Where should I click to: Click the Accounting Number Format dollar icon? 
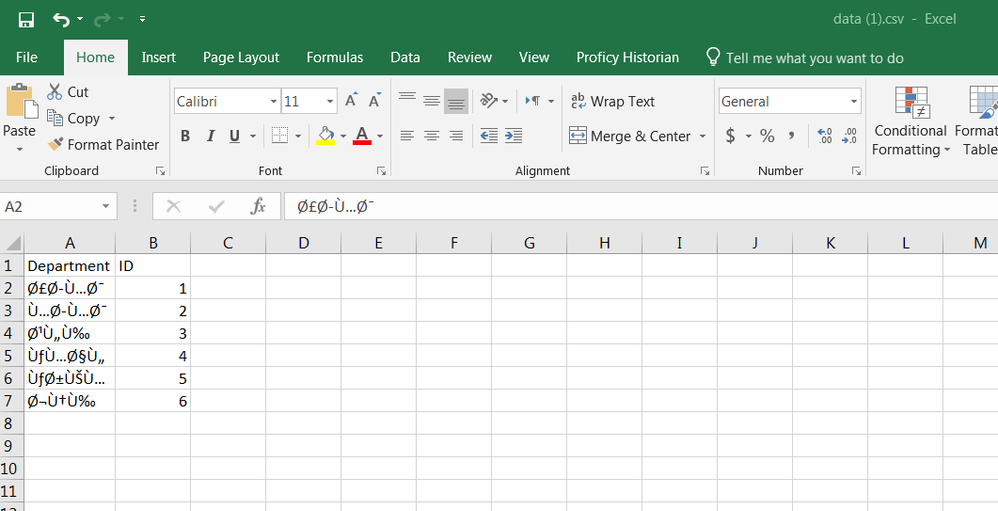[731, 136]
